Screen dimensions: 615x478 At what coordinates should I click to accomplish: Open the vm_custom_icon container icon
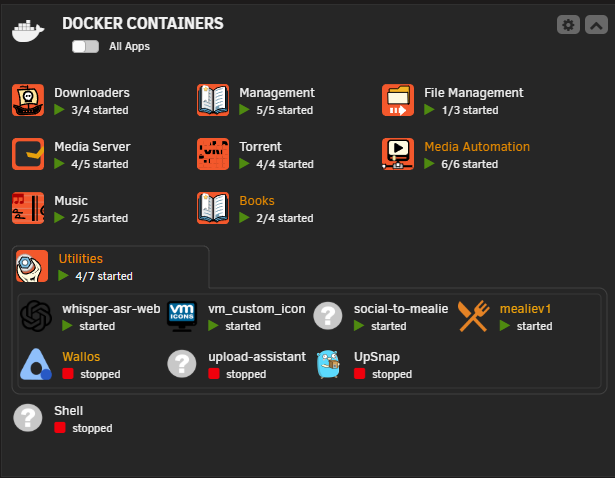tap(182, 316)
